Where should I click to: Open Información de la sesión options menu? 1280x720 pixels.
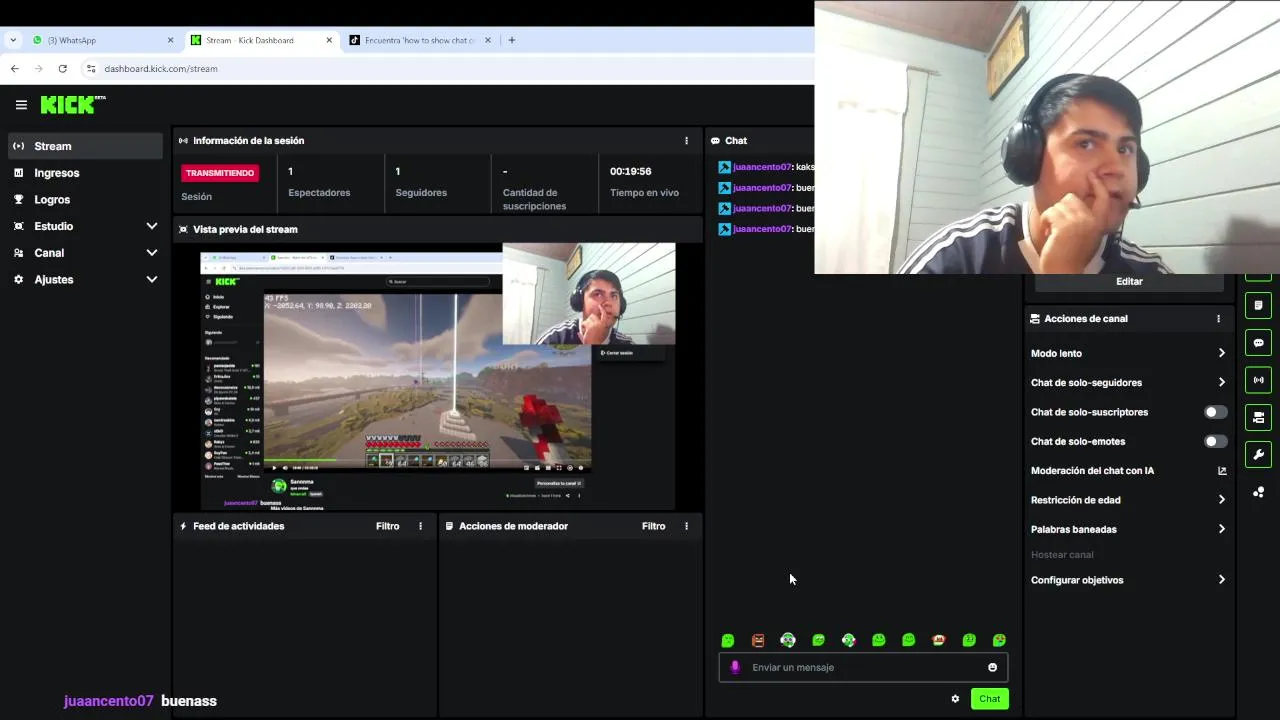point(686,141)
